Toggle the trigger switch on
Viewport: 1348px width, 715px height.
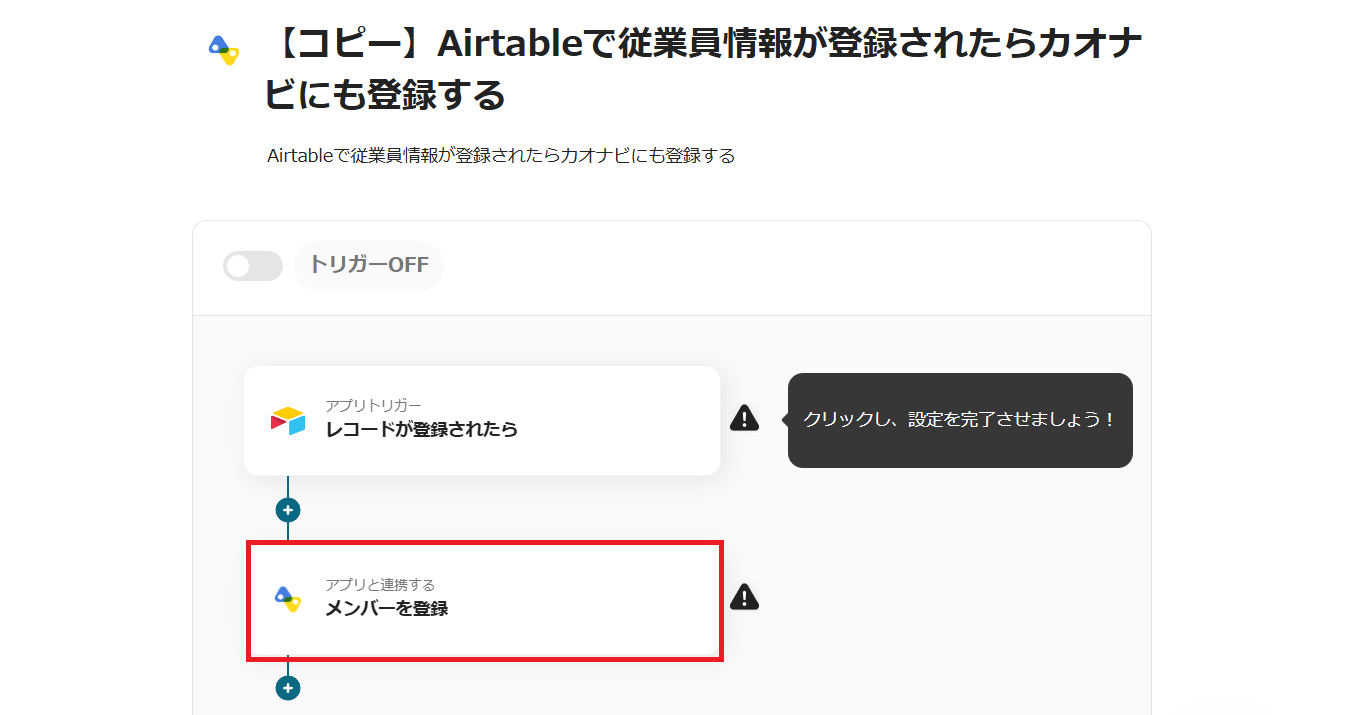252,266
